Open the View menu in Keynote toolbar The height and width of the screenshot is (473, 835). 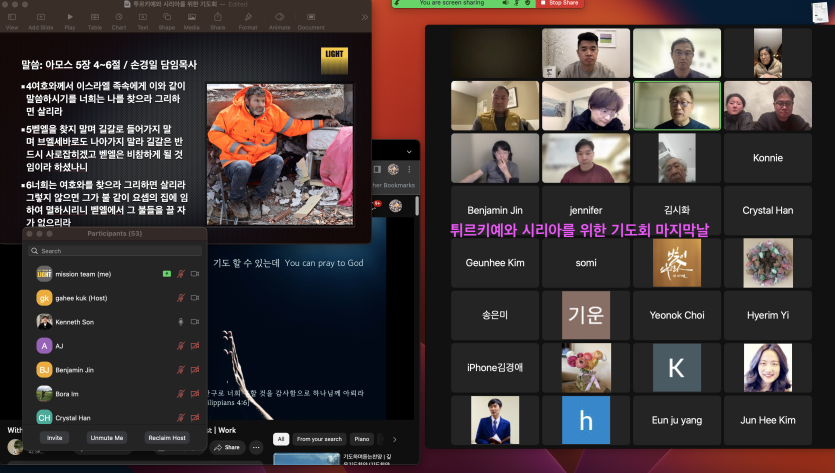tap(12, 21)
